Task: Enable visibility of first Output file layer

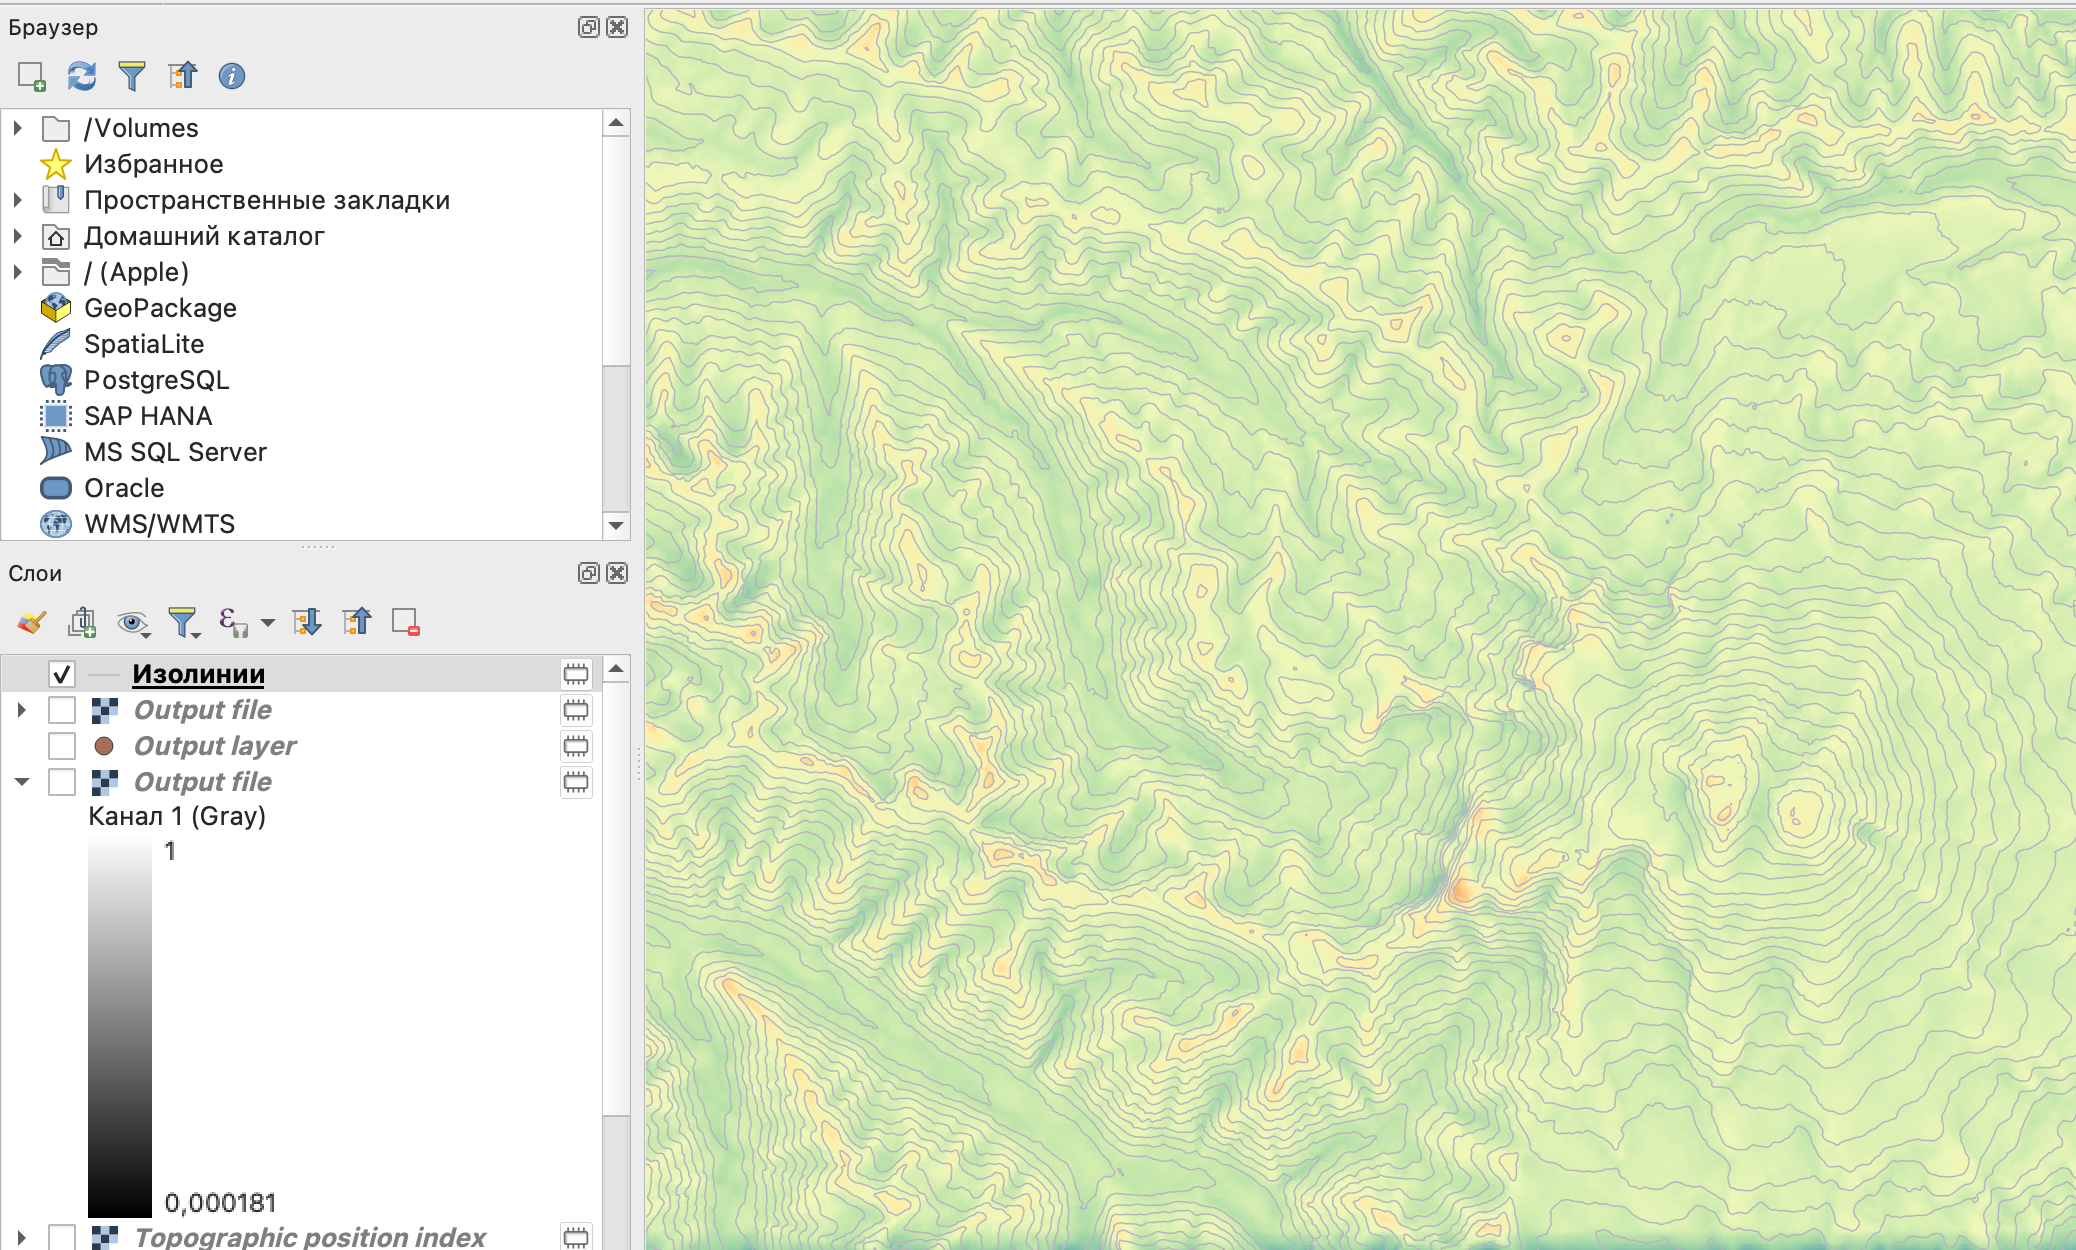Action: (62, 710)
